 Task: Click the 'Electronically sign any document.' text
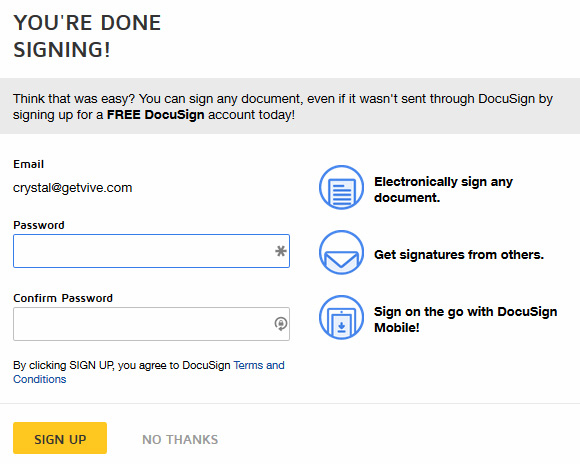444,189
